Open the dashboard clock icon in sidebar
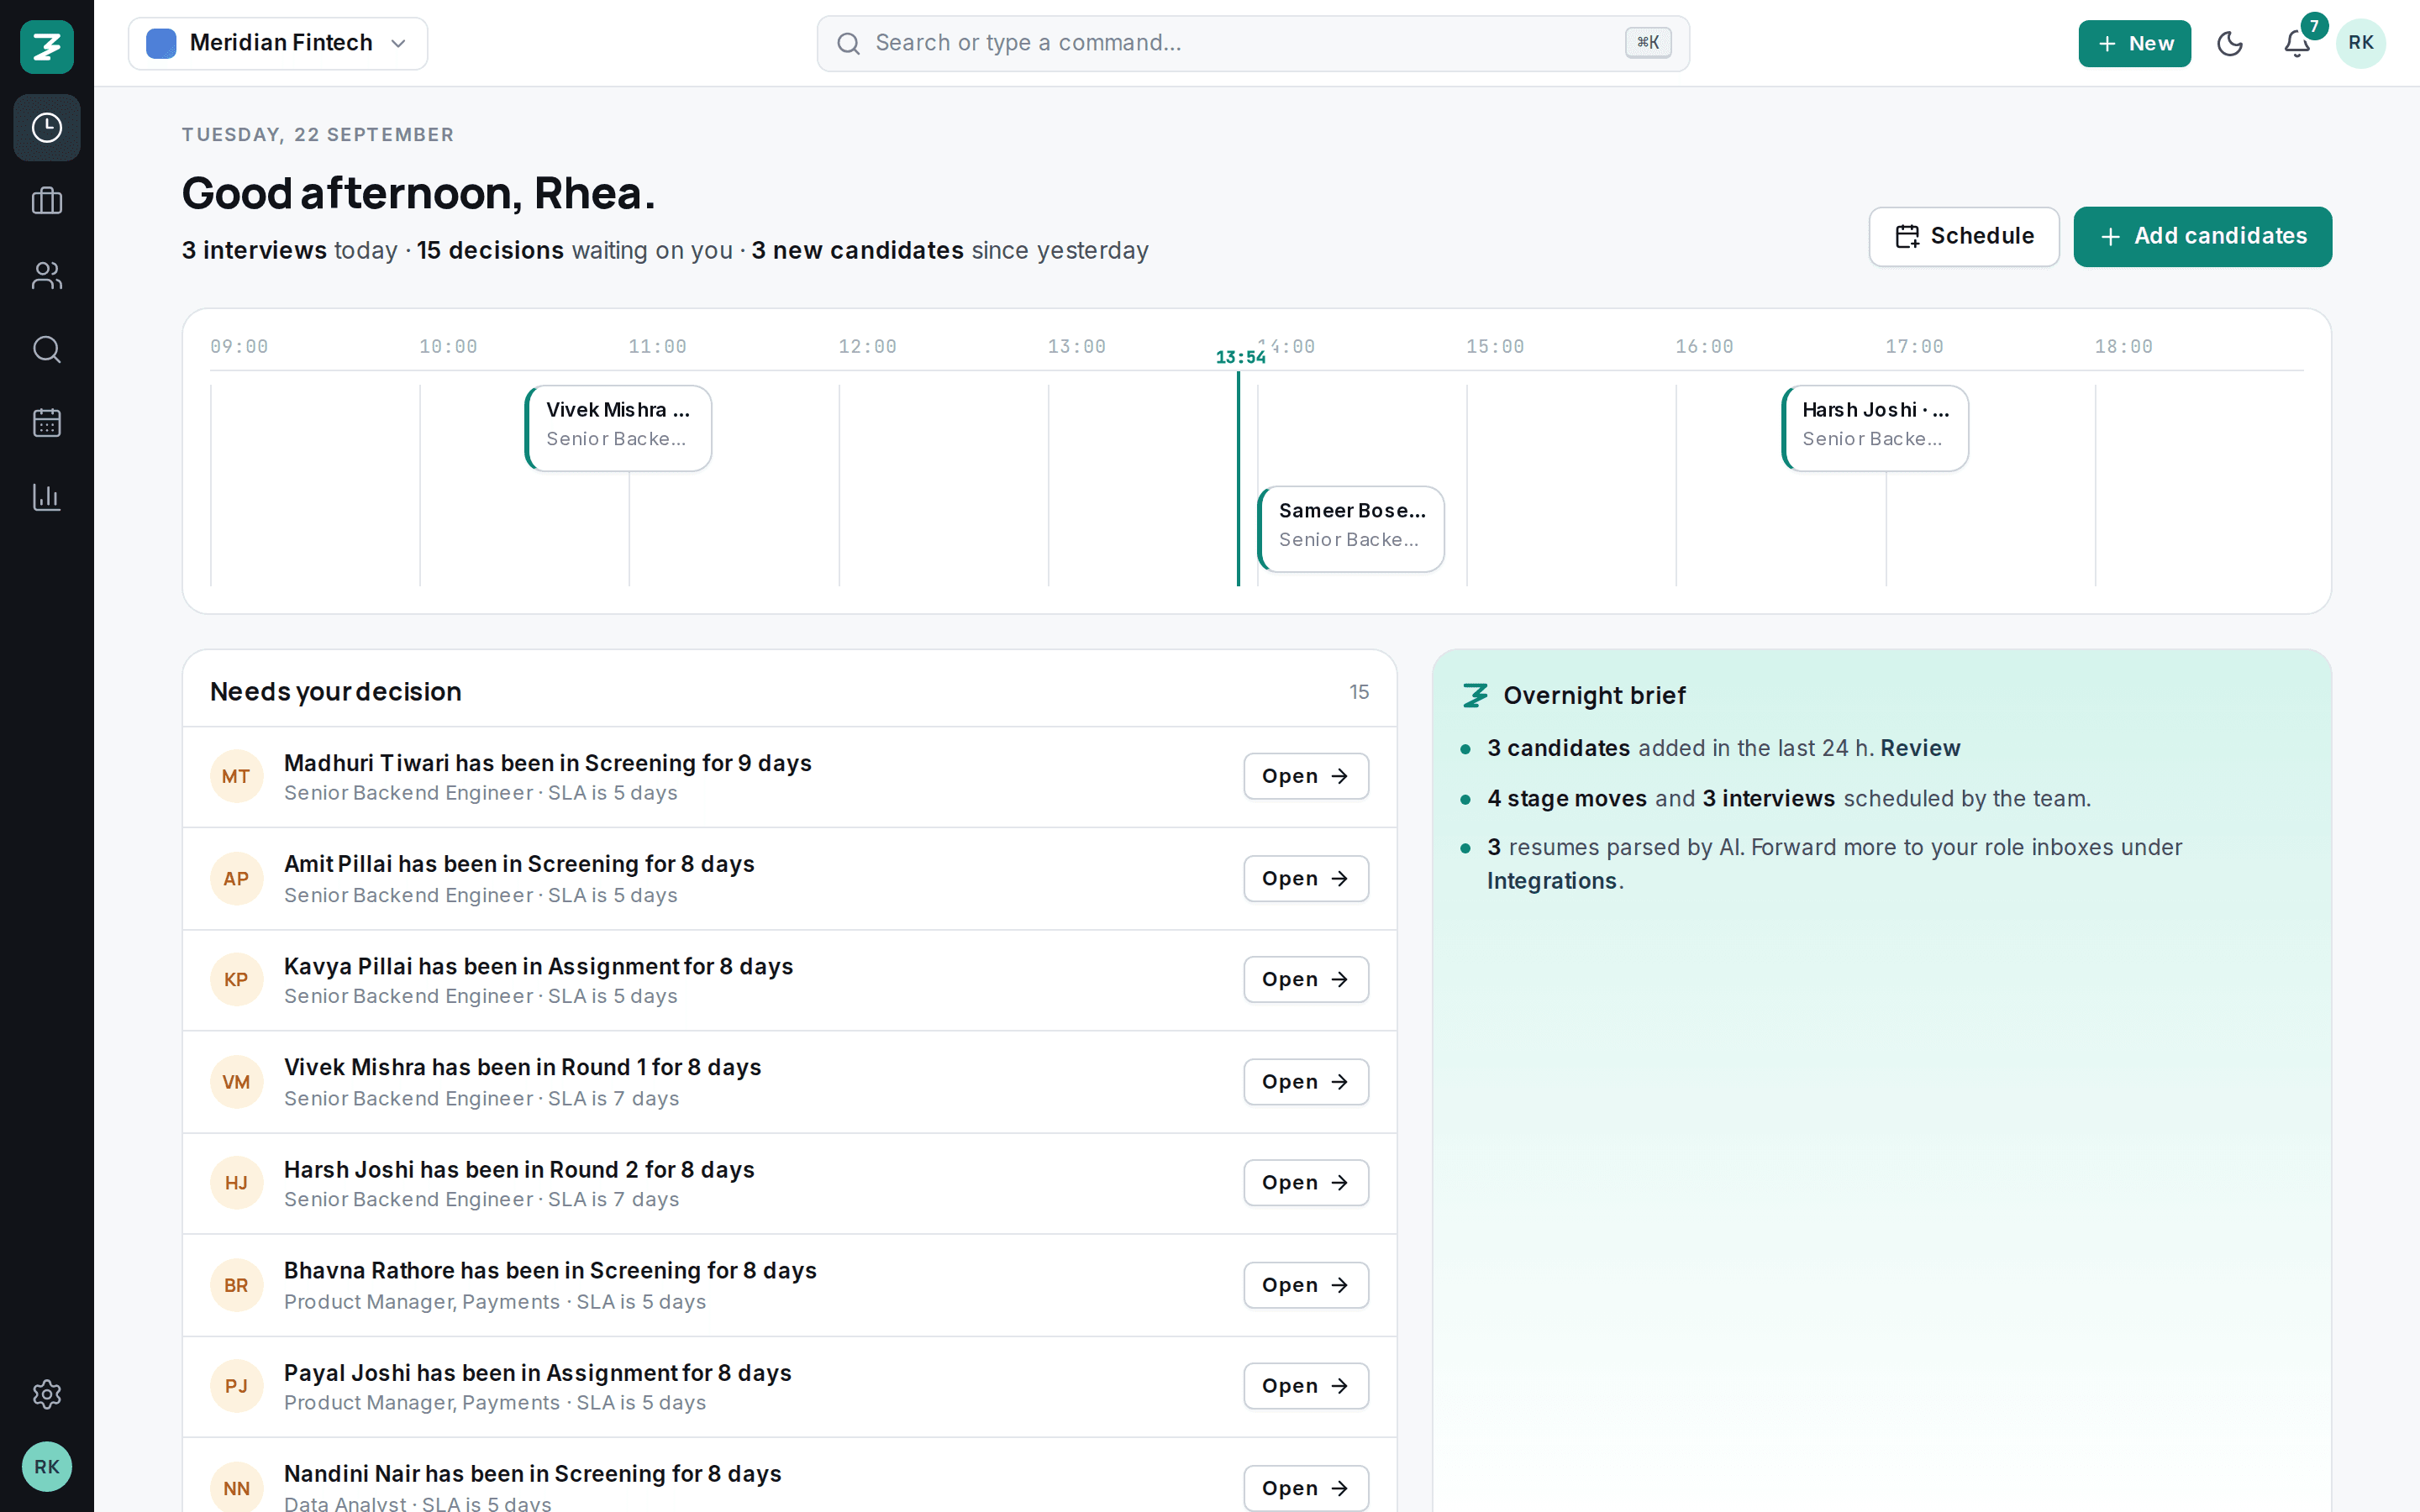The width and height of the screenshot is (2420, 1512). (x=47, y=128)
